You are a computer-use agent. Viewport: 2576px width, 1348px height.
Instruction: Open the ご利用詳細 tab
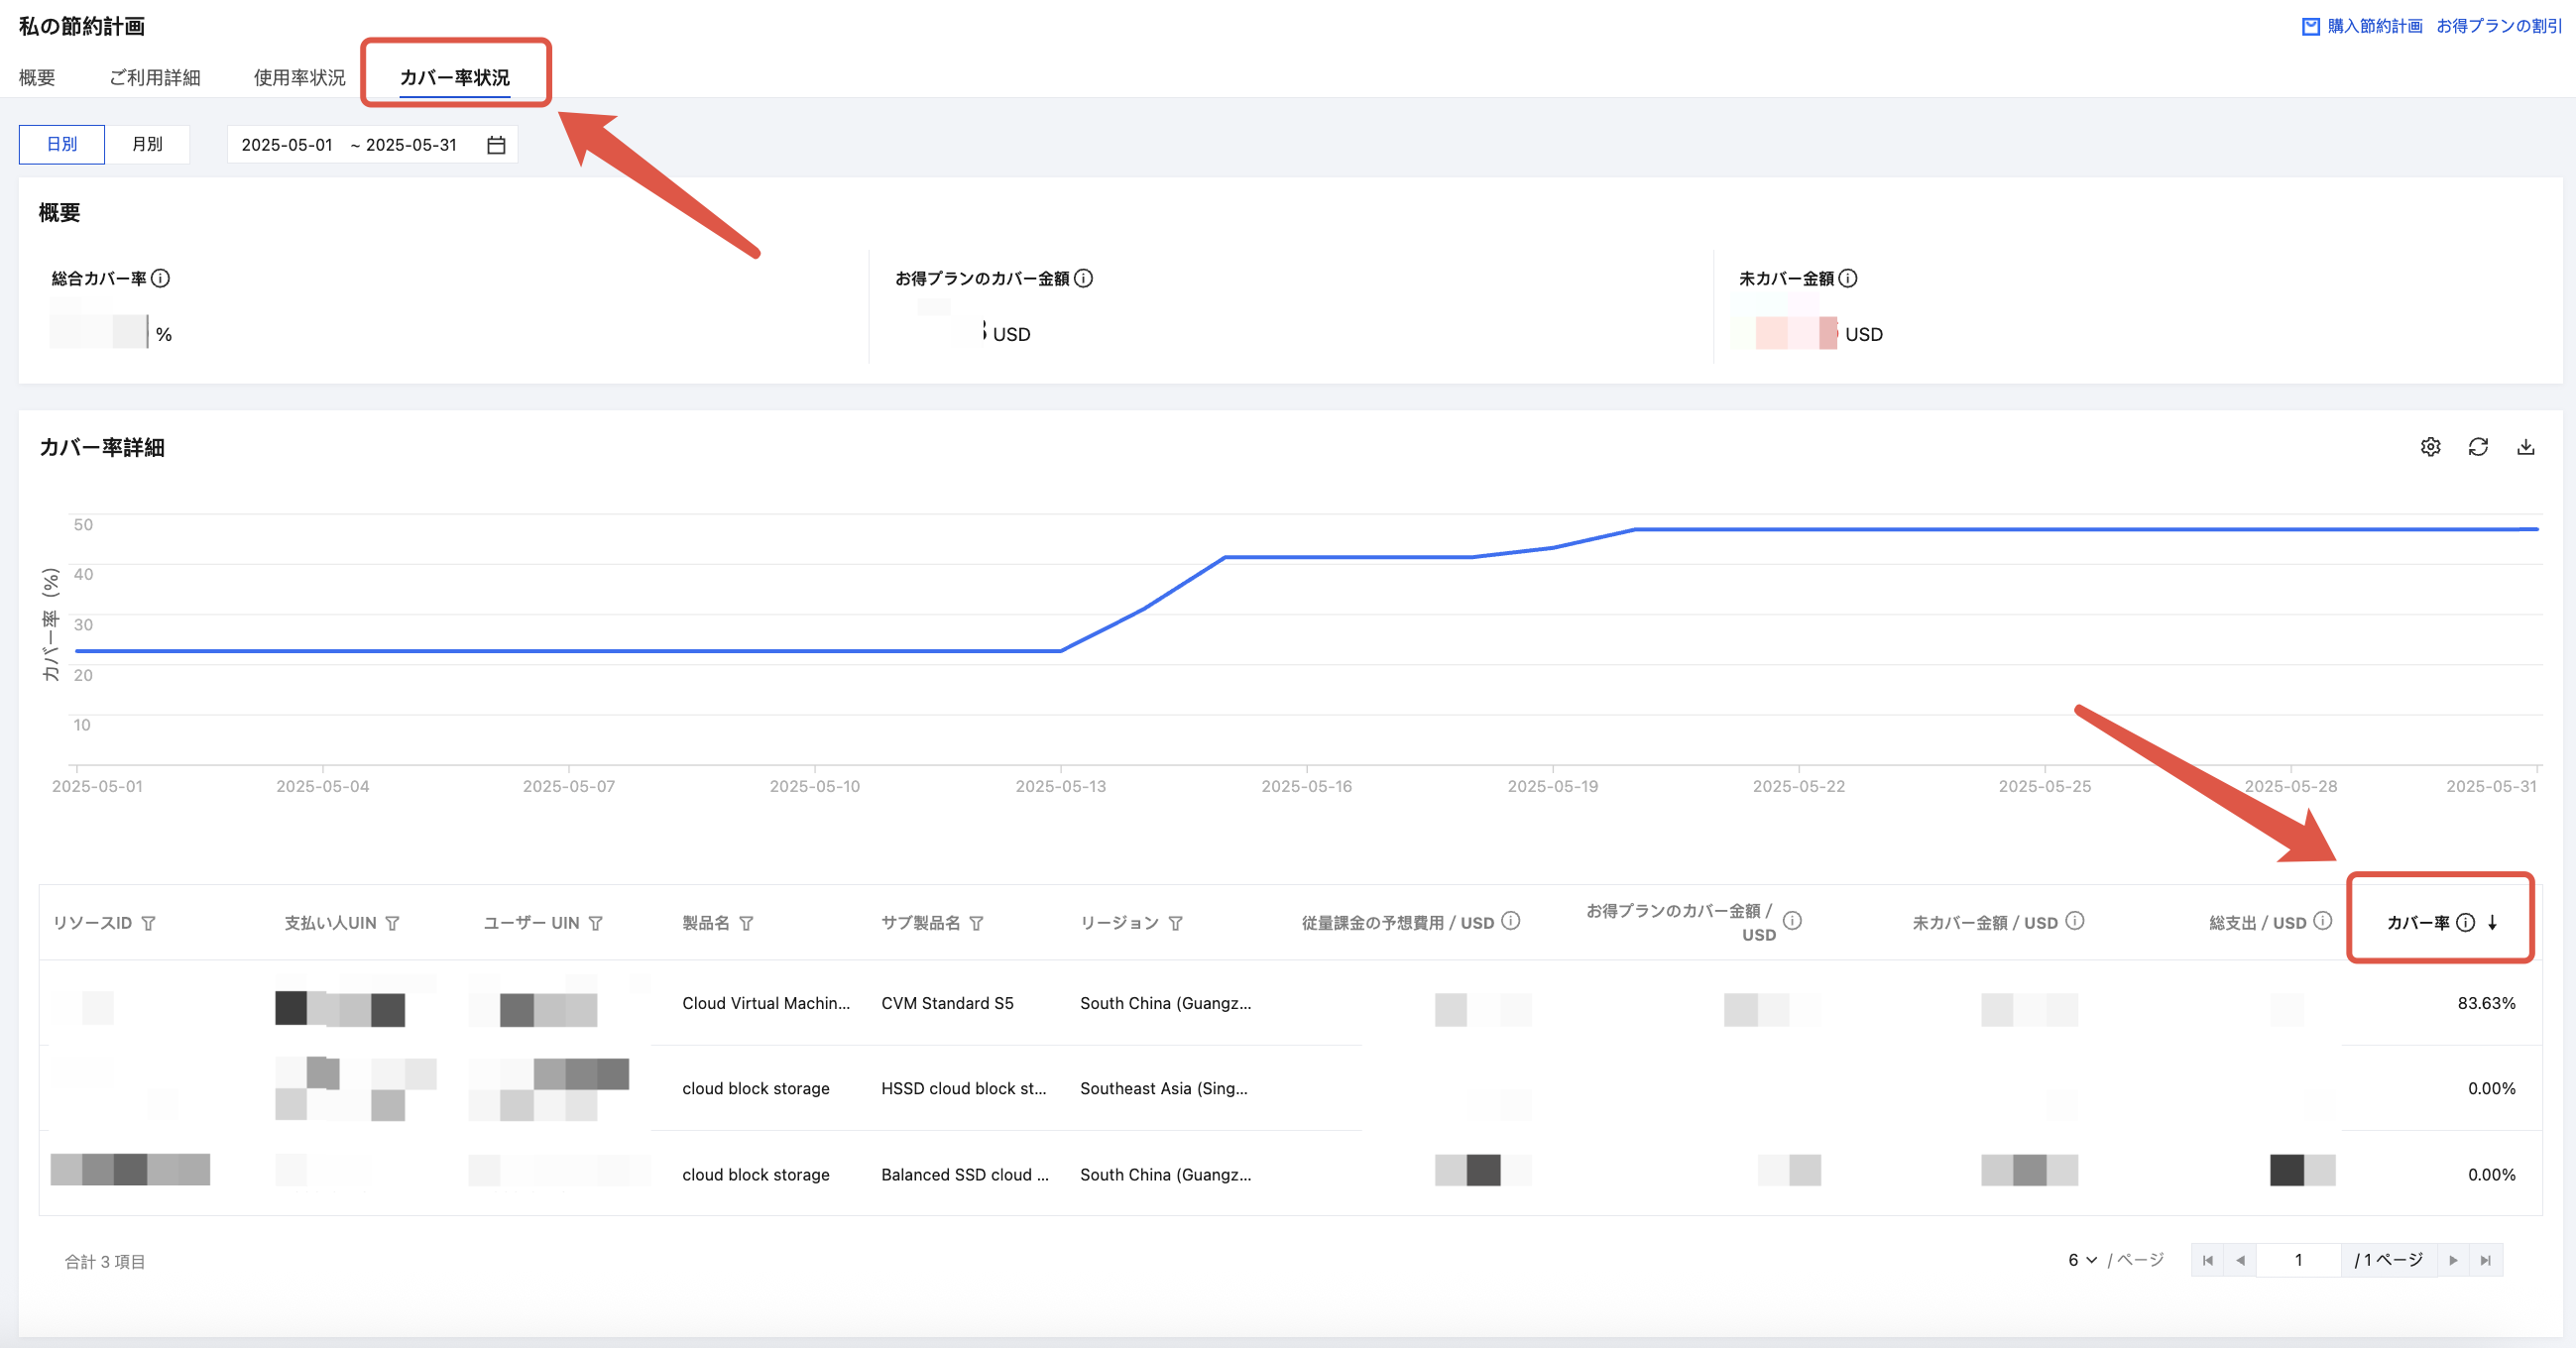[x=155, y=77]
